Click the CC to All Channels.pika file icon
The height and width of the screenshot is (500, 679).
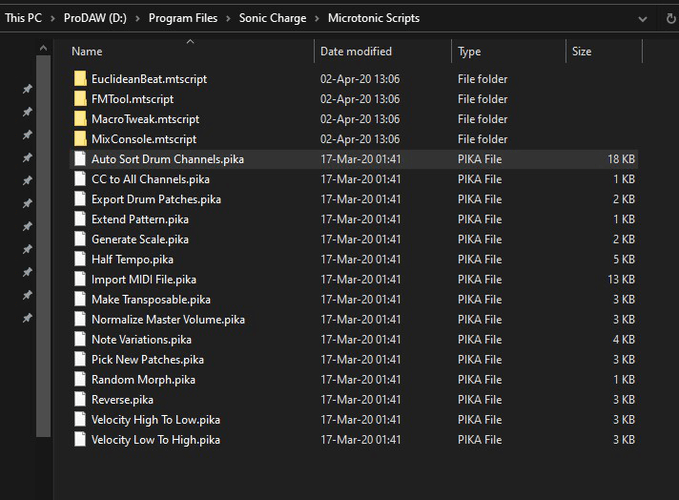pos(80,179)
